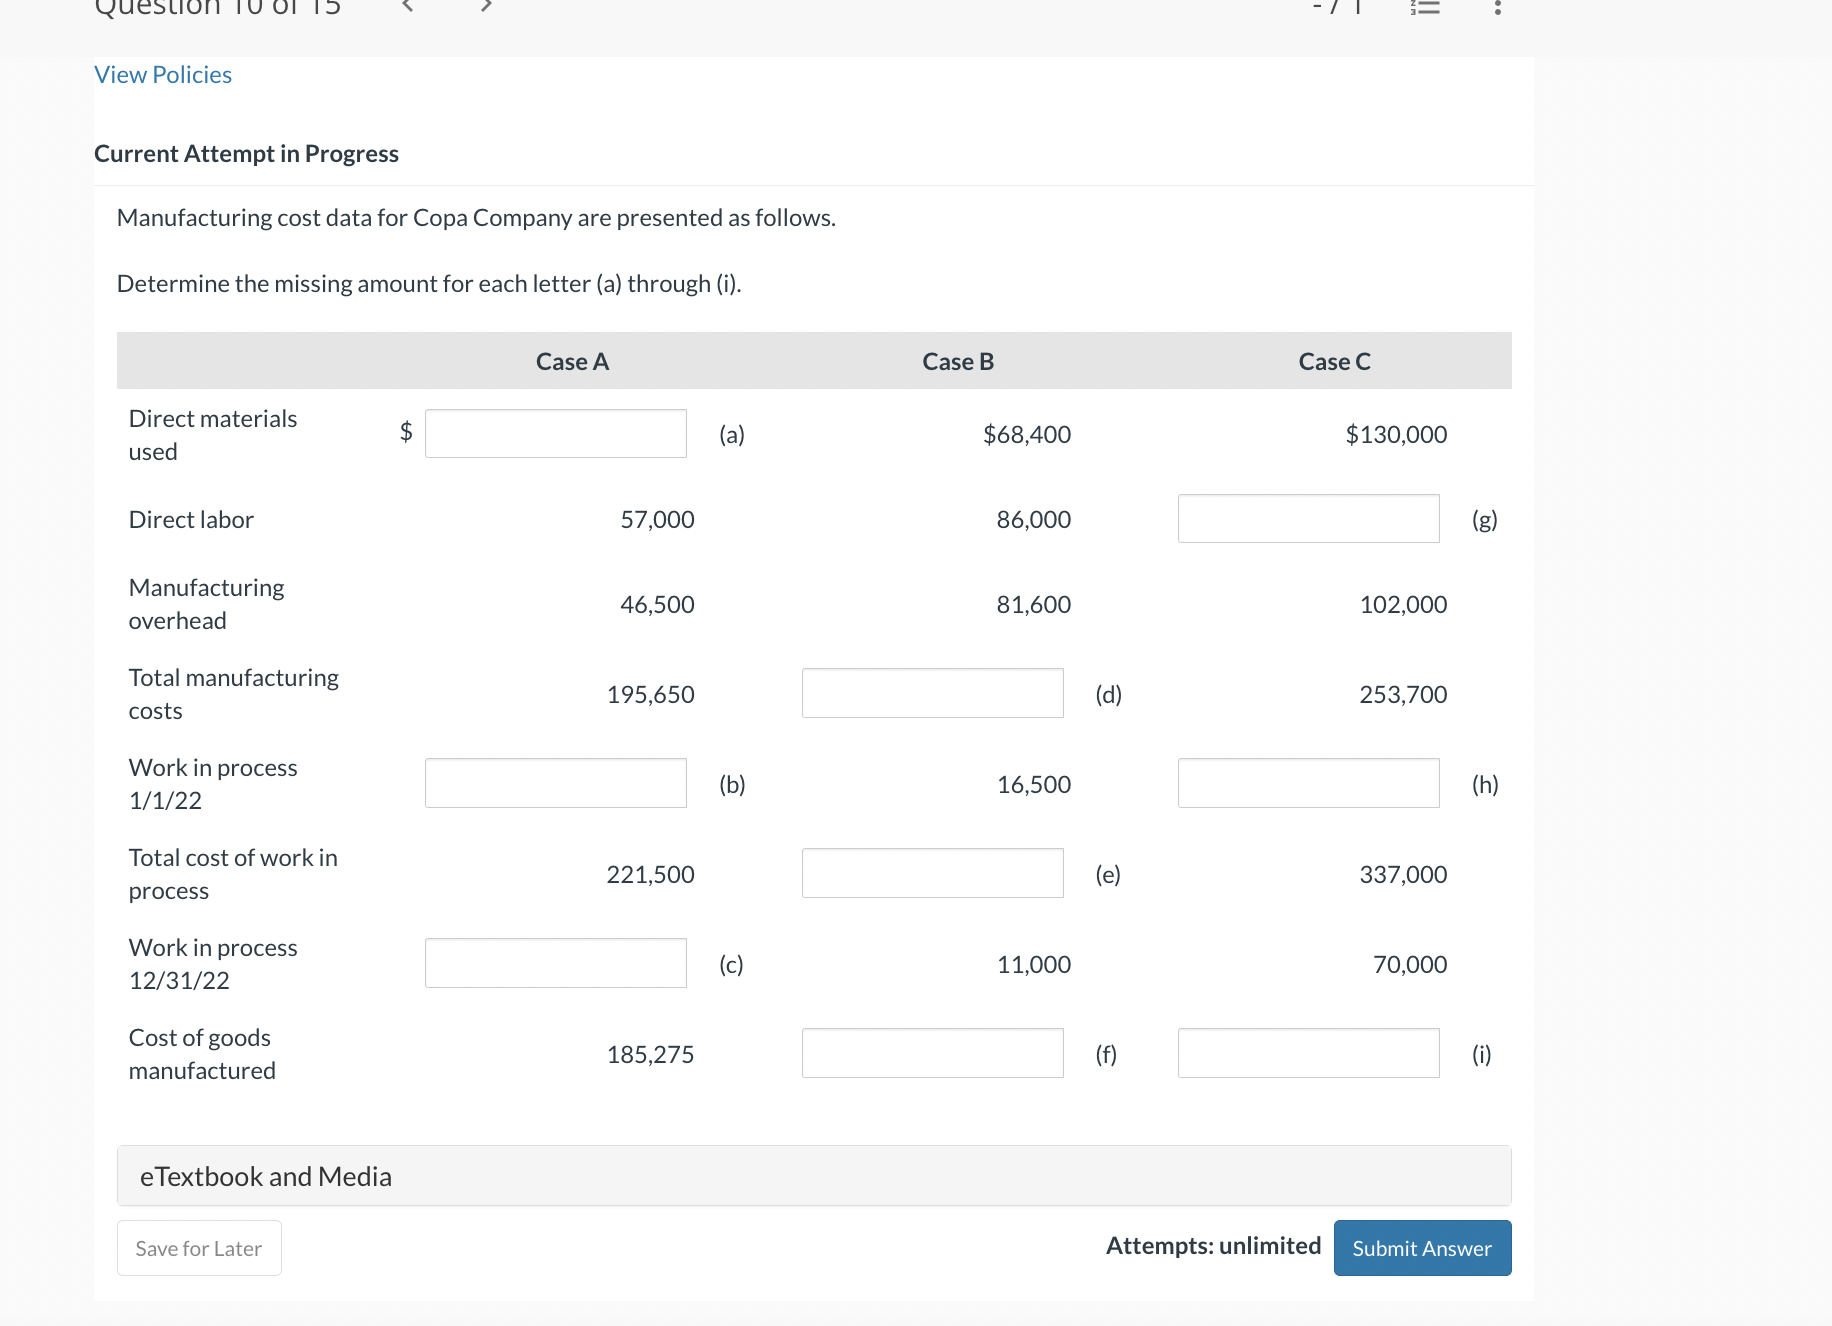Open the three-dot options menu
The image size is (1832, 1326).
tap(1497, 8)
